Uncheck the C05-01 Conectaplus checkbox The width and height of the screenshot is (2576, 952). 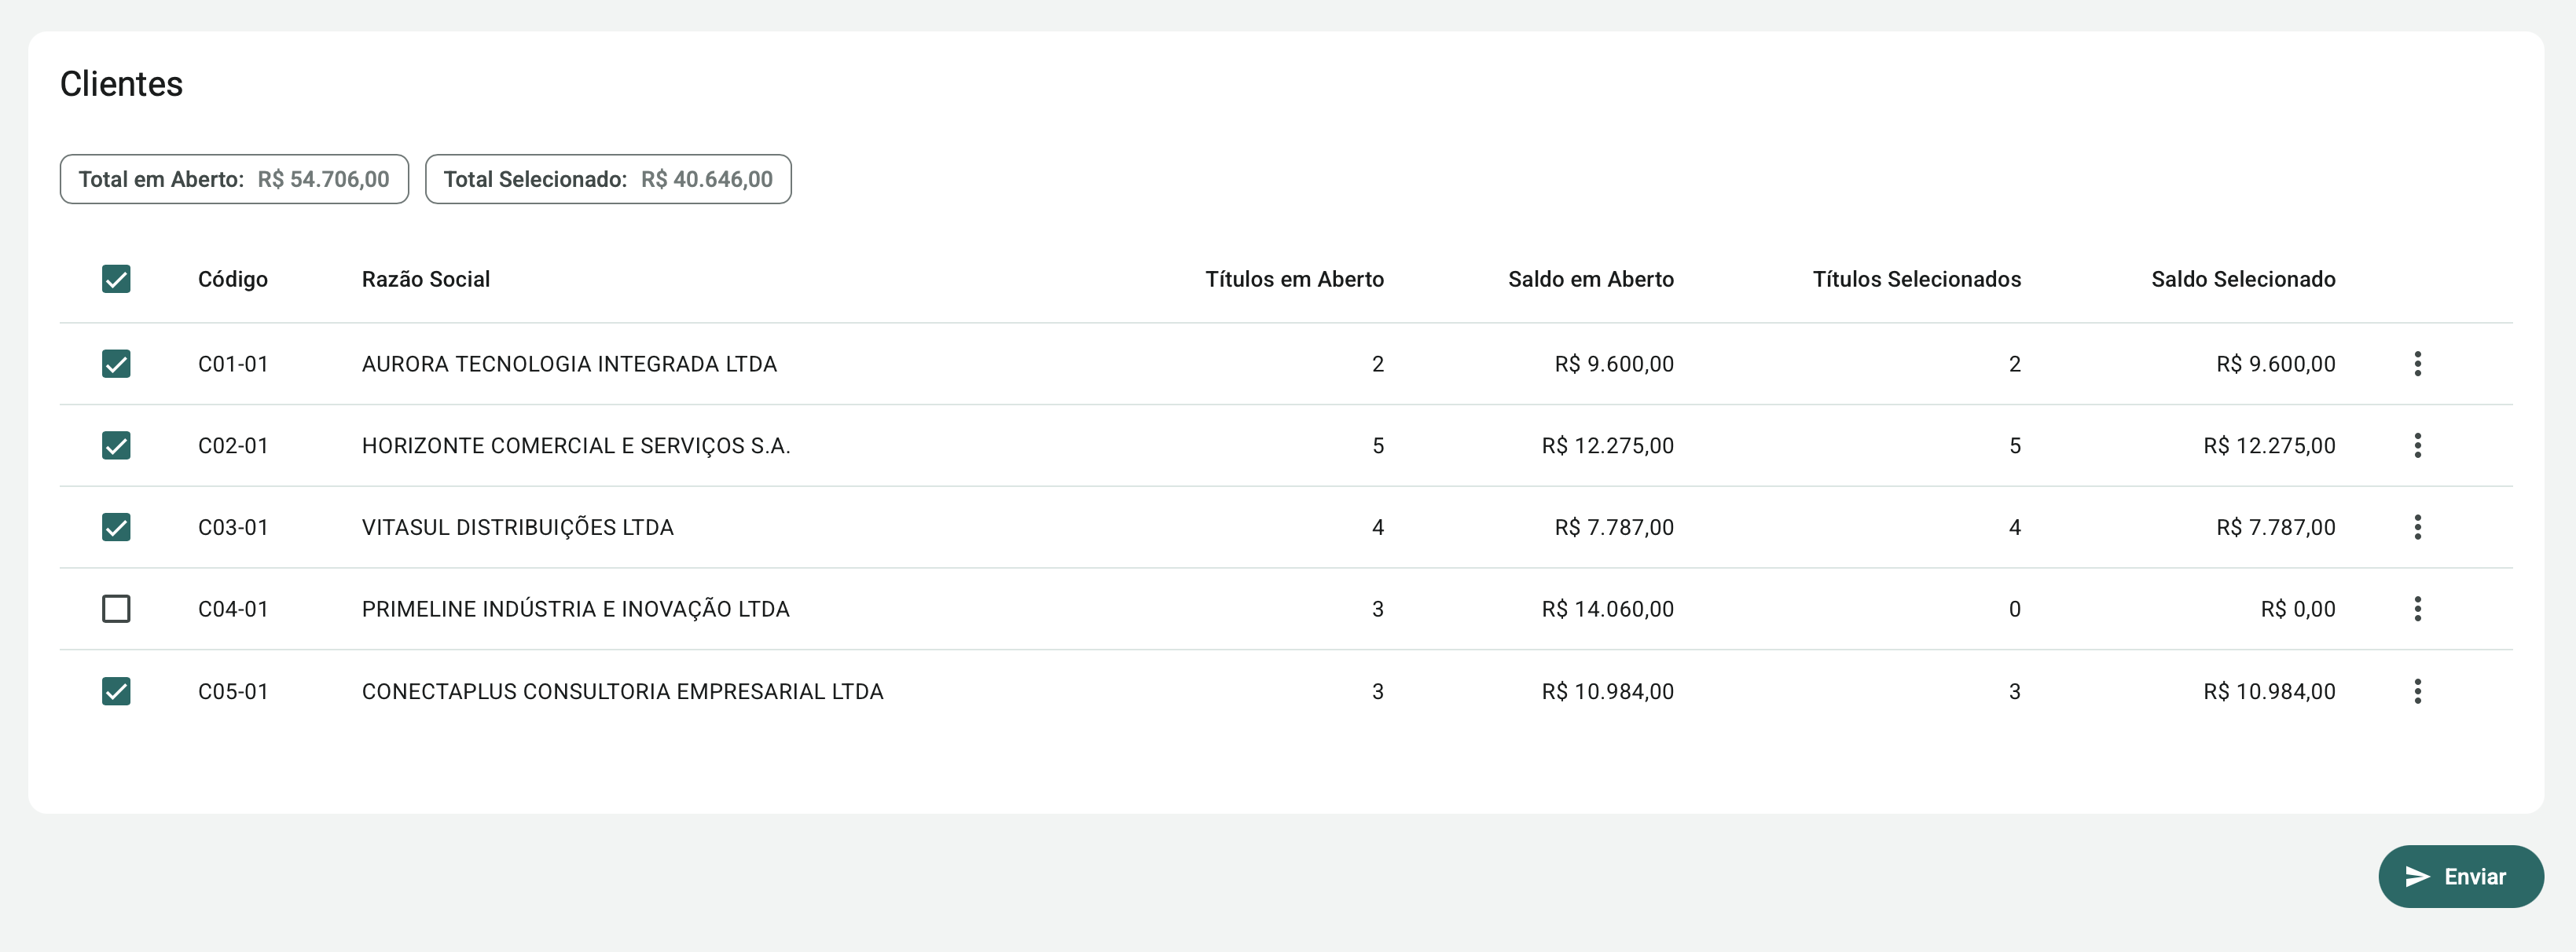(116, 691)
